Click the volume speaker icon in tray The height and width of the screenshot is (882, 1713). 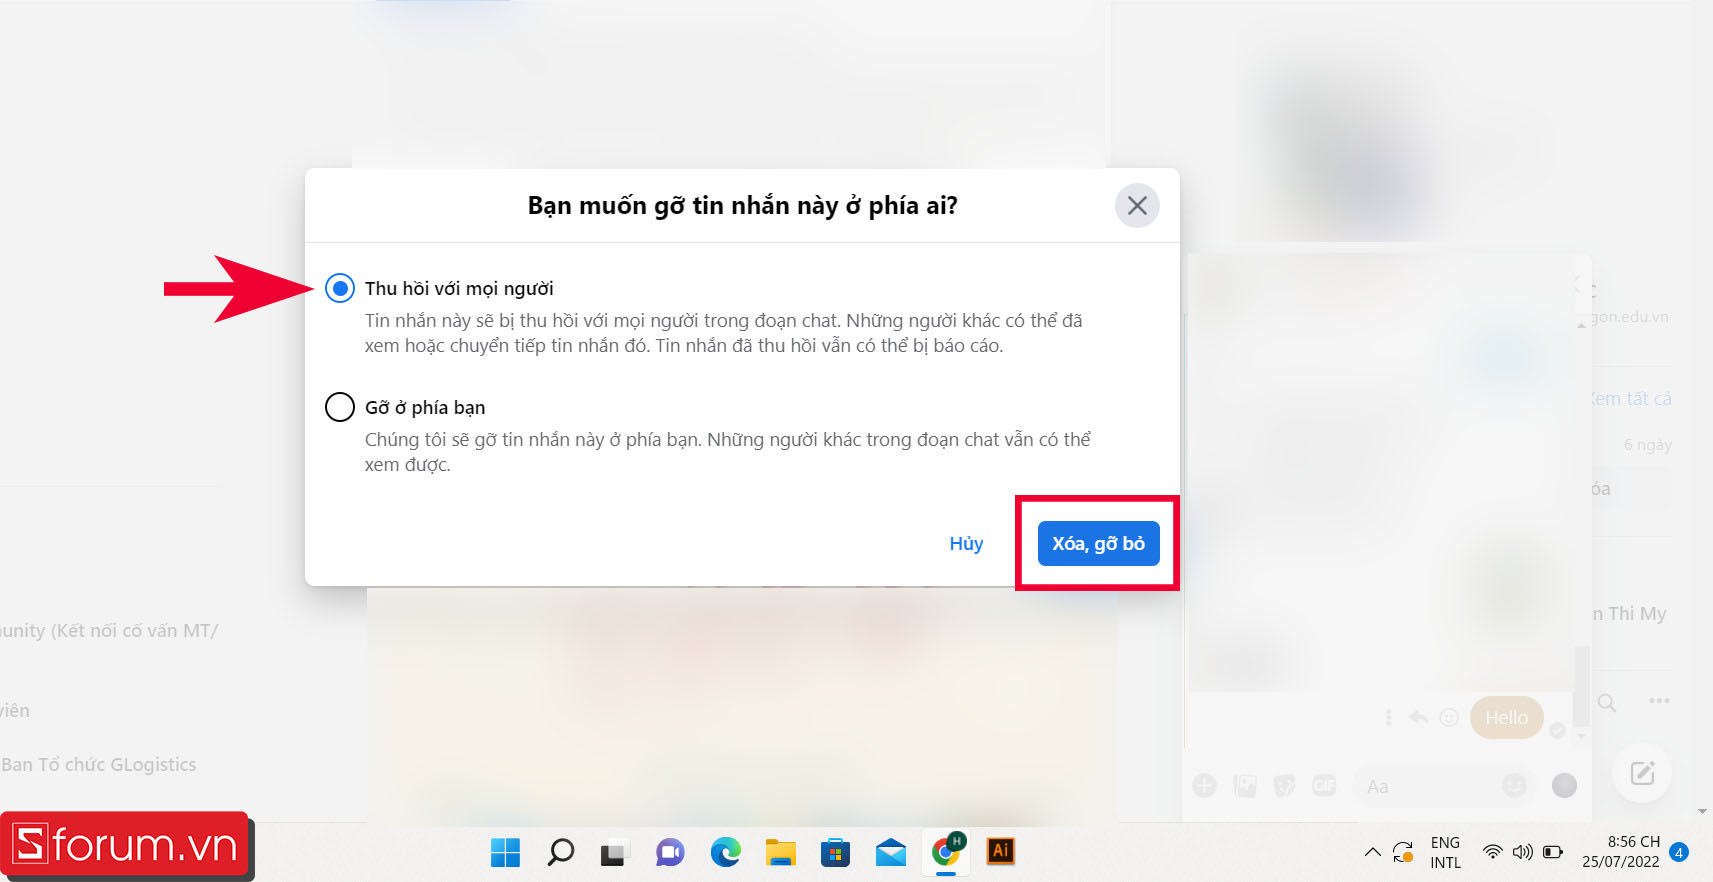pos(1522,852)
